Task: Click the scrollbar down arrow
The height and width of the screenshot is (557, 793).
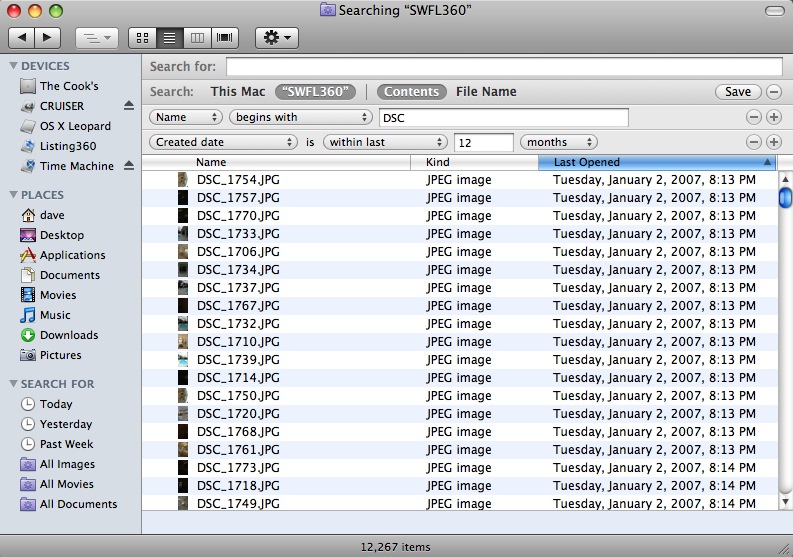Action: tap(785, 502)
